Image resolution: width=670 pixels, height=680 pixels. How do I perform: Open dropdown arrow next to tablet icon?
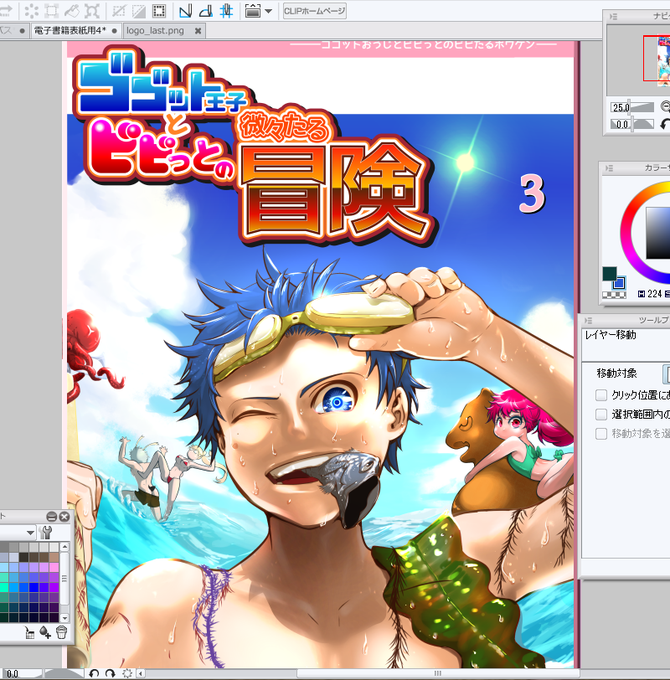[268, 11]
